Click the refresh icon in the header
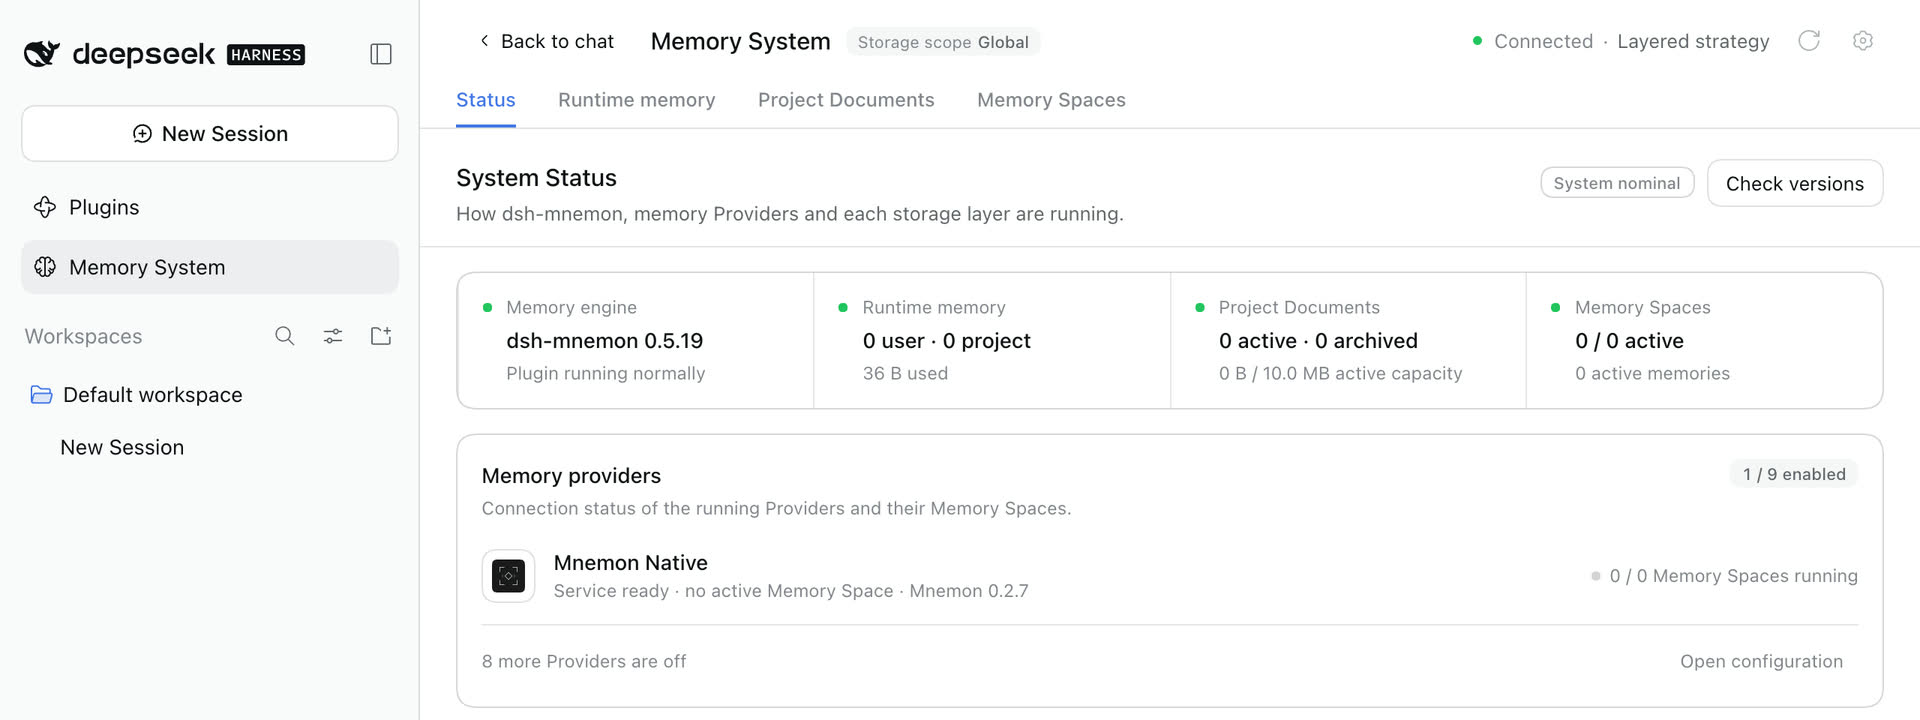1920x720 pixels. (1809, 41)
